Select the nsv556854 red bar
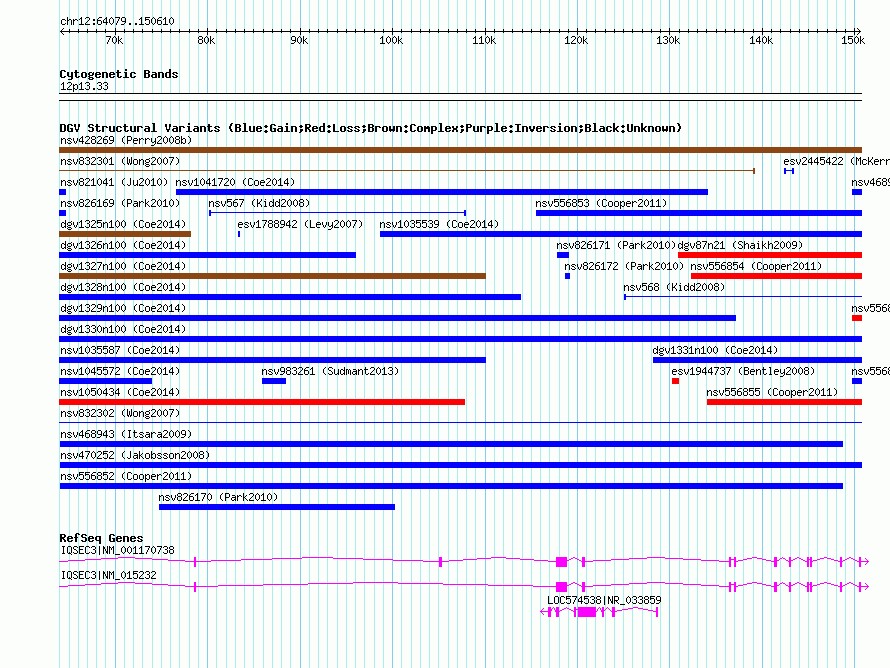The width and height of the screenshot is (890, 668). click(776, 276)
